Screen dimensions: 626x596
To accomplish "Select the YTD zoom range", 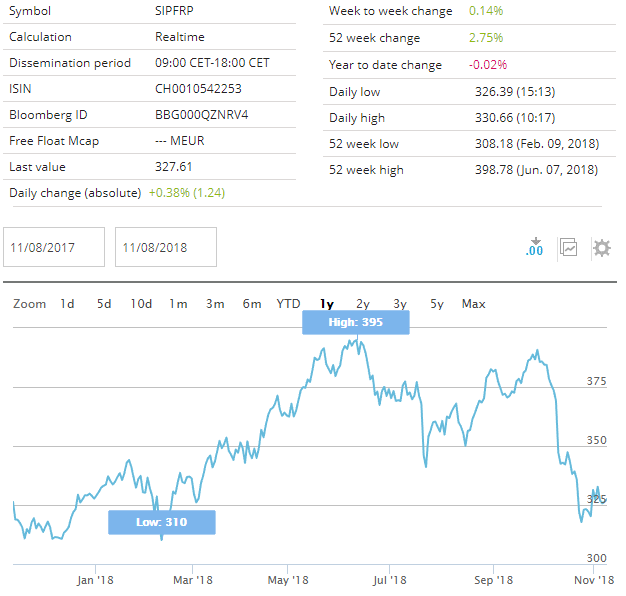I will 288,304.
